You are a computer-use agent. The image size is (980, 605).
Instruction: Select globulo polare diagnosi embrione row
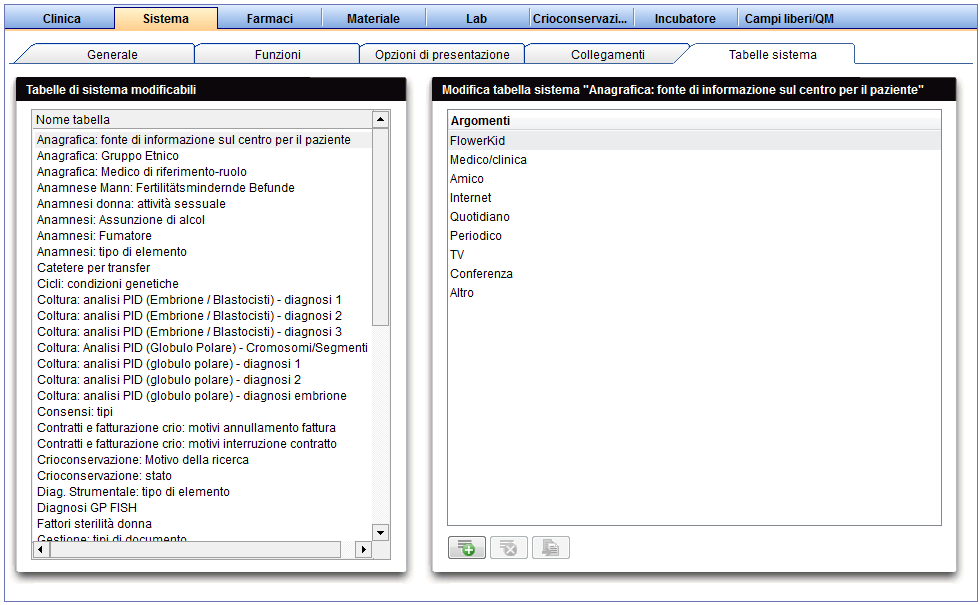tap(202, 396)
